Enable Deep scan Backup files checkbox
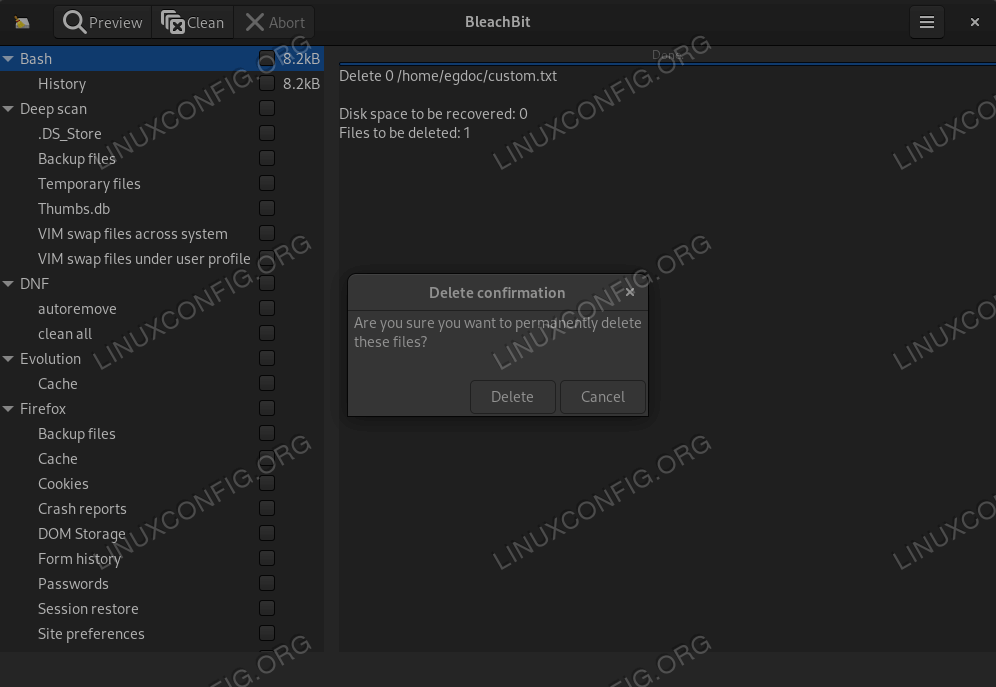Screen dimensions: 996x687 click(x=267, y=158)
